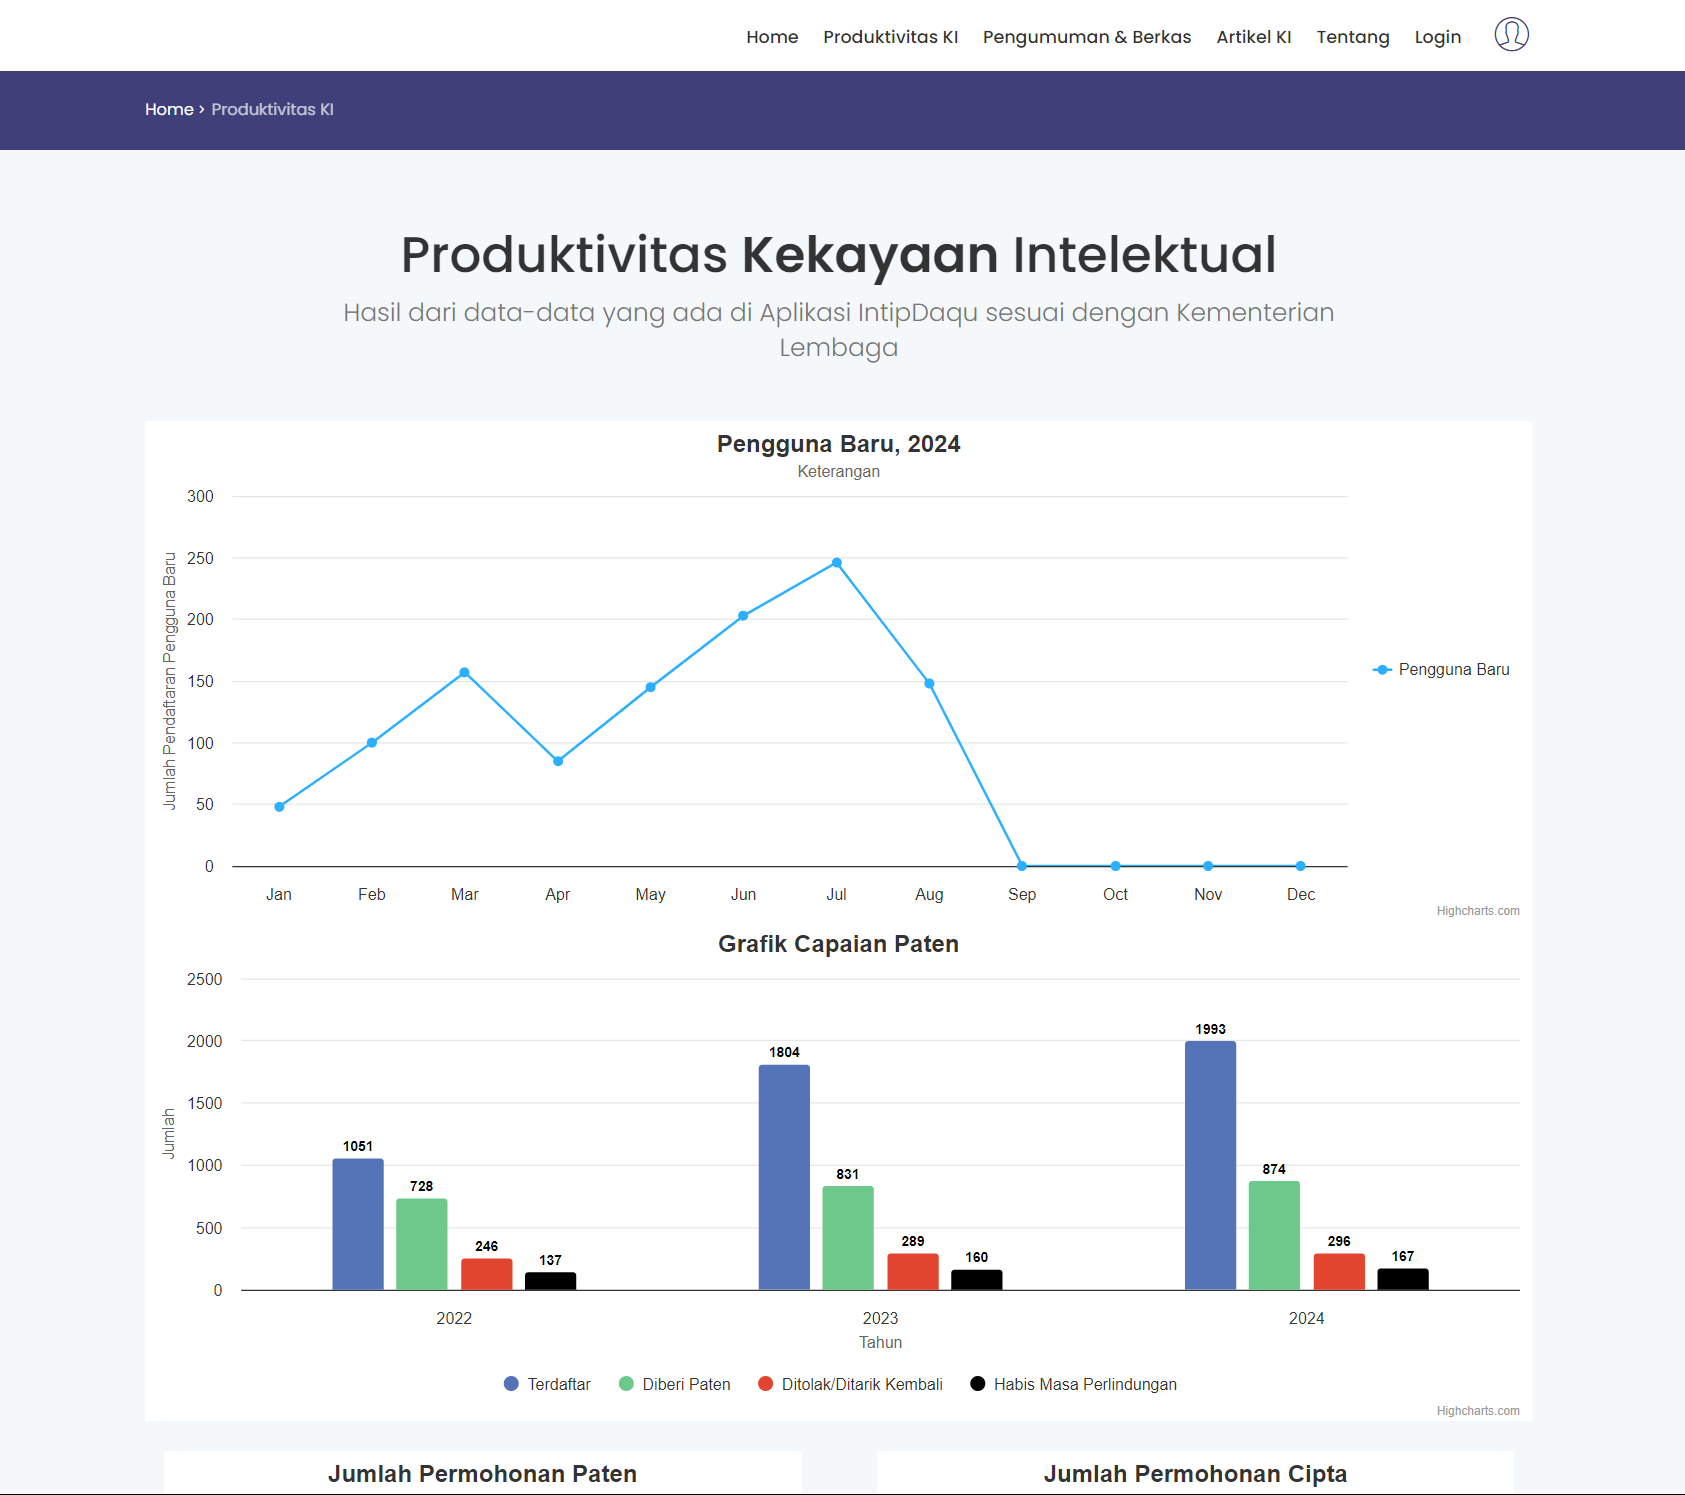Screen dimensions: 1685x1495
Task: Go to Home in navigation bar
Action: point(772,37)
